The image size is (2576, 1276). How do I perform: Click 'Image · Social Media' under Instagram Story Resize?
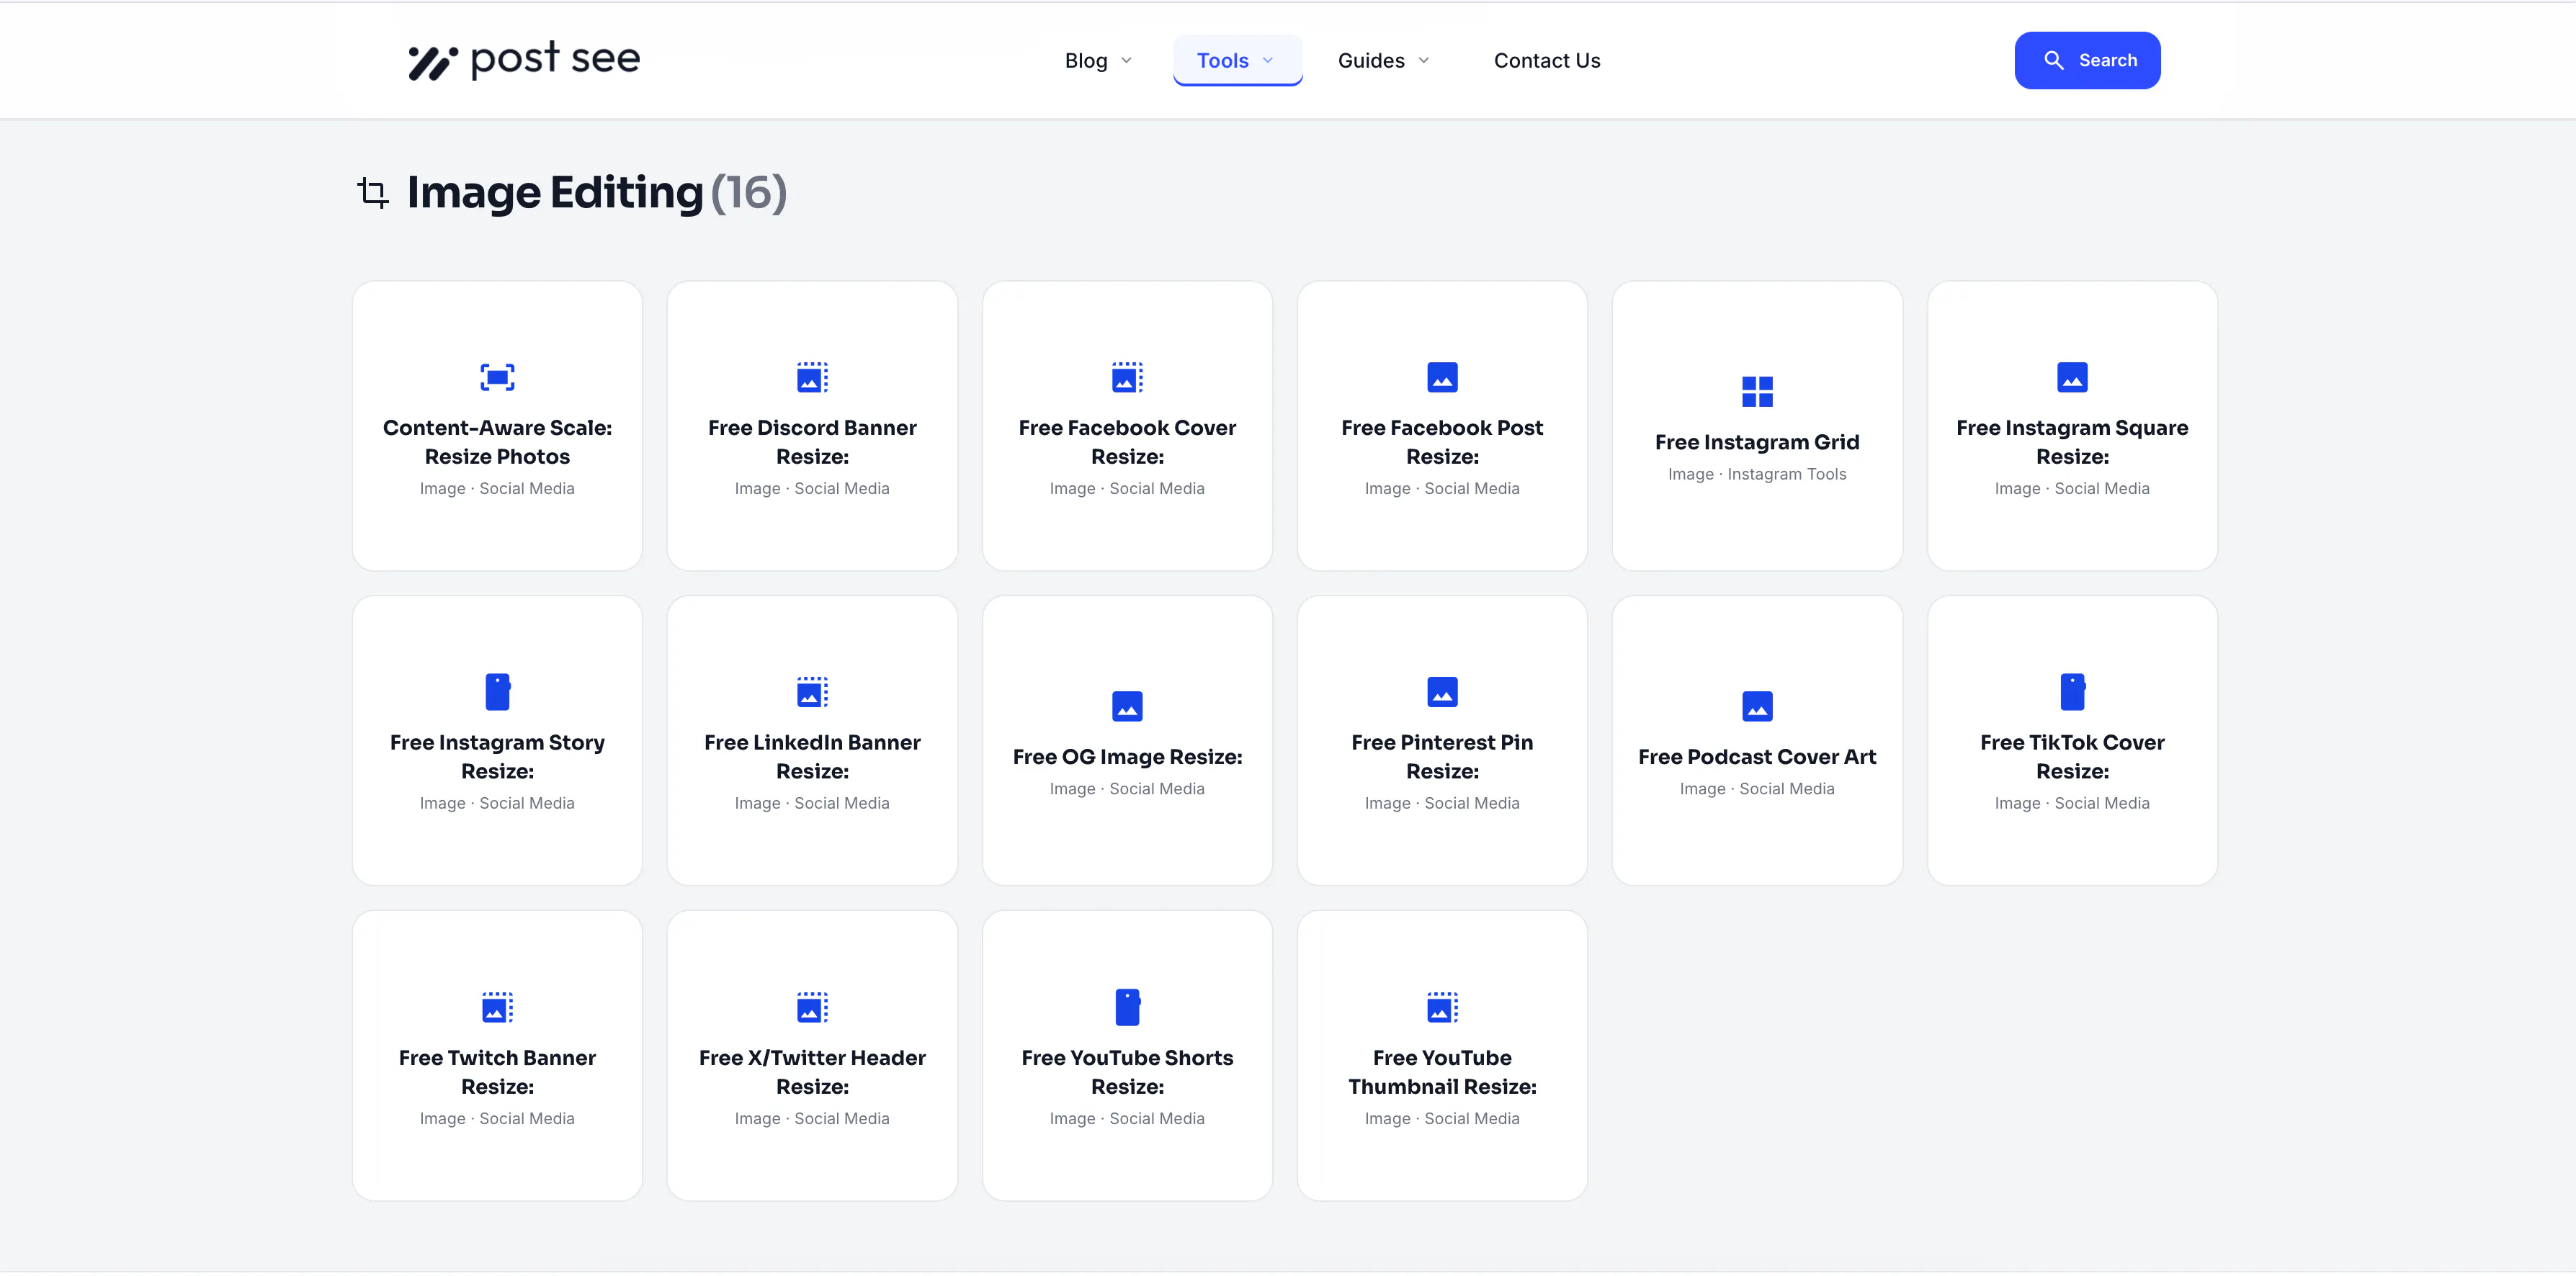(497, 803)
